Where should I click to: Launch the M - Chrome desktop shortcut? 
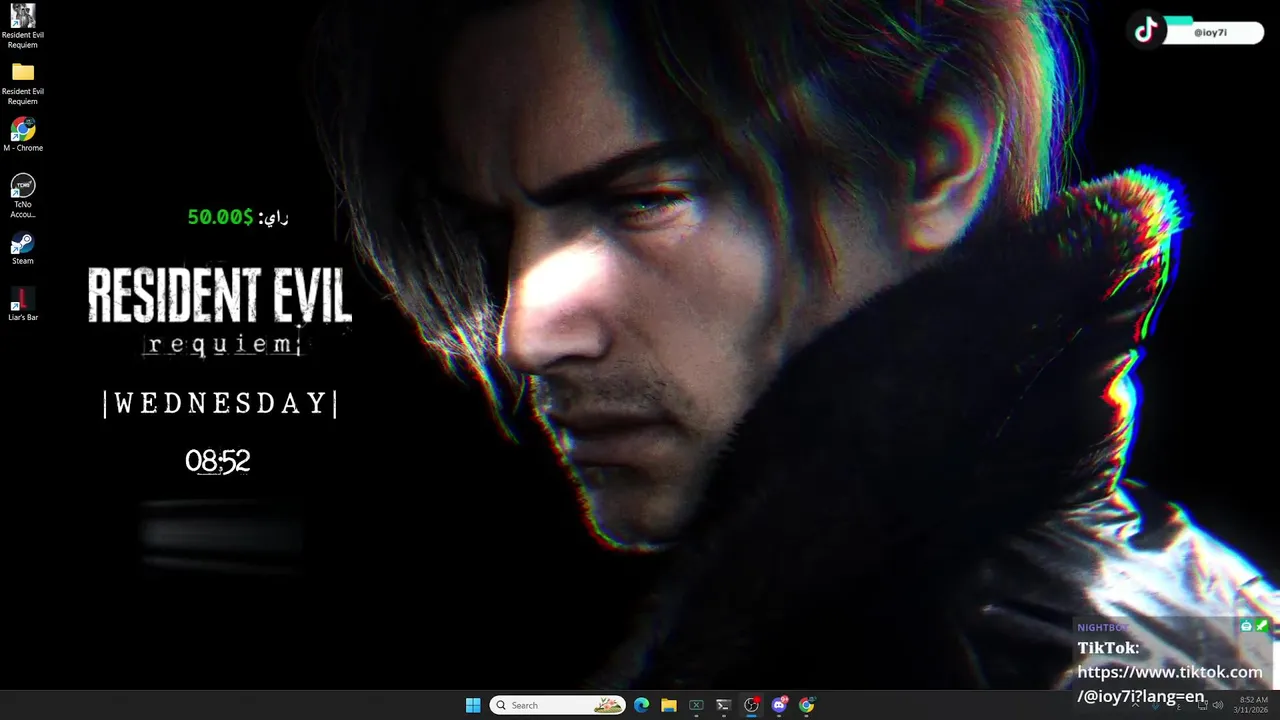pyautogui.click(x=23, y=135)
